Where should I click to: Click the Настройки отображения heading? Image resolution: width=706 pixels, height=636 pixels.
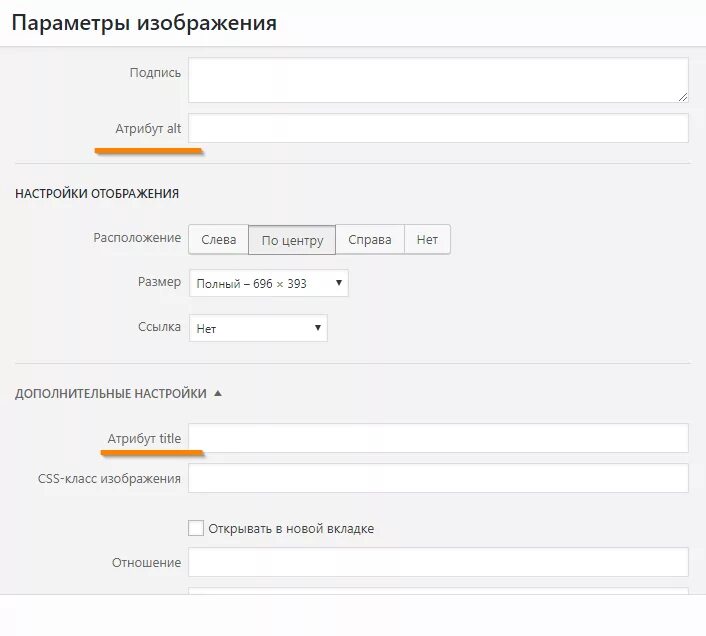[97, 194]
